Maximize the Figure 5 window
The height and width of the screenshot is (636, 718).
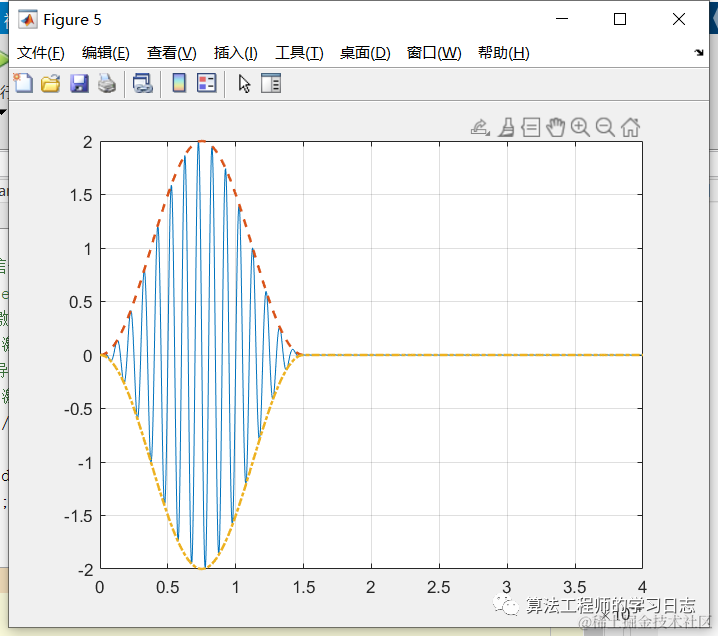point(620,19)
